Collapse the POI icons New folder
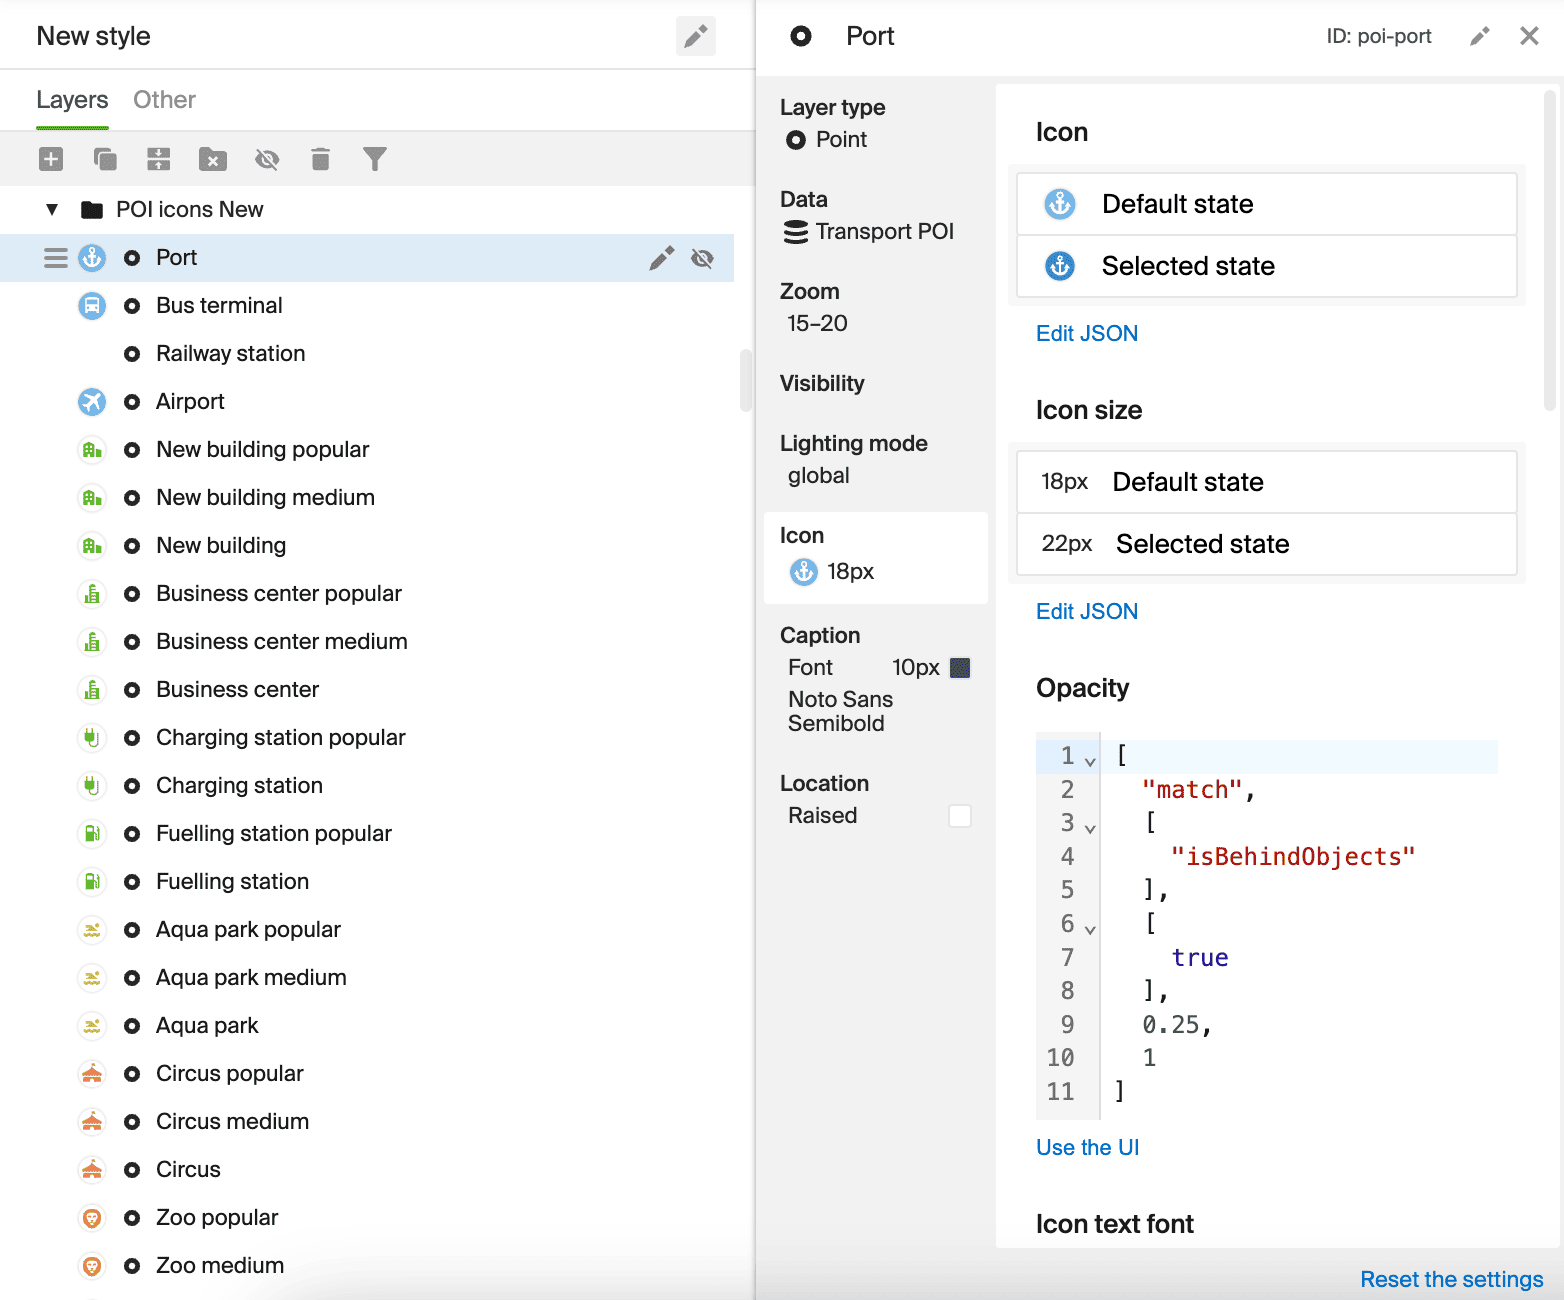This screenshot has width=1564, height=1300. [x=52, y=210]
